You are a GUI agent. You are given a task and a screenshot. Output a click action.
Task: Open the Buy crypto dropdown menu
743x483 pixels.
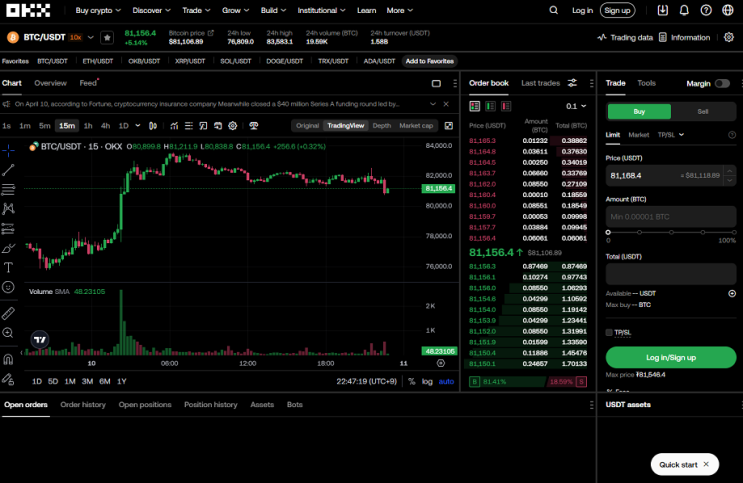pyautogui.click(x=98, y=10)
